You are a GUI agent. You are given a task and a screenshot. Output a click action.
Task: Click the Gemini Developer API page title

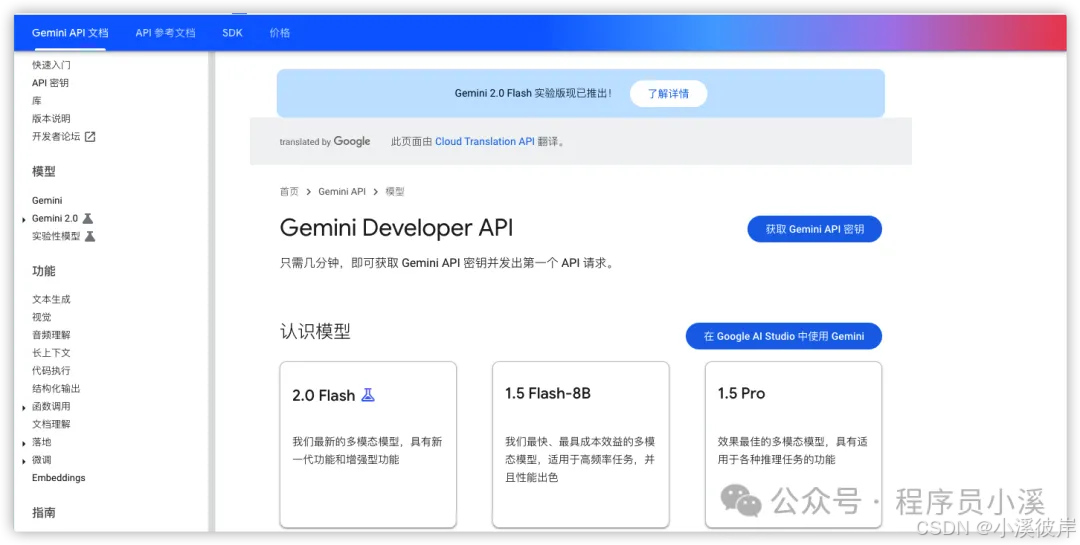[396, 228]
